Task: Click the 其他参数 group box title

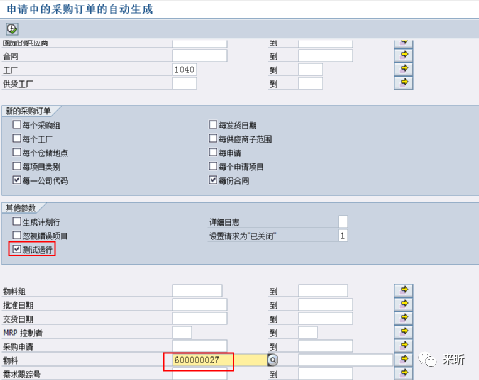Action: [21, 208]
